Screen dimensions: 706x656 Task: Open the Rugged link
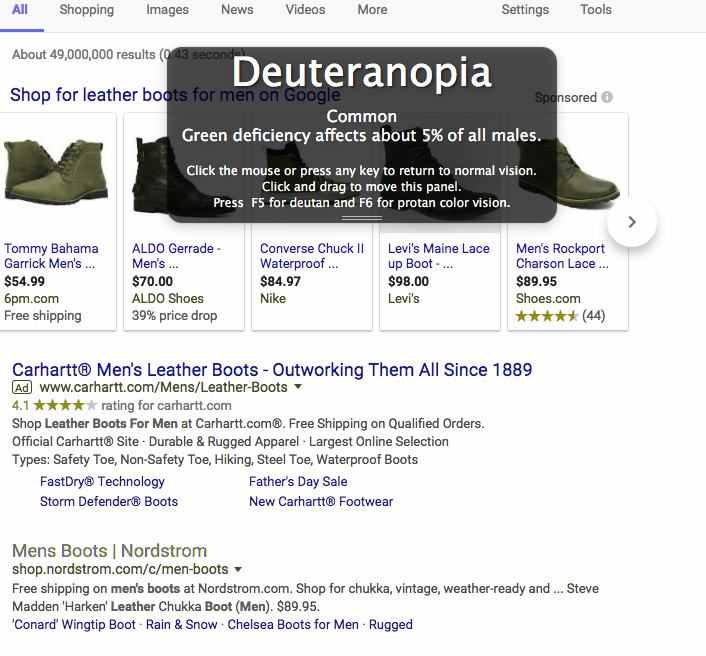coord(391,625)
